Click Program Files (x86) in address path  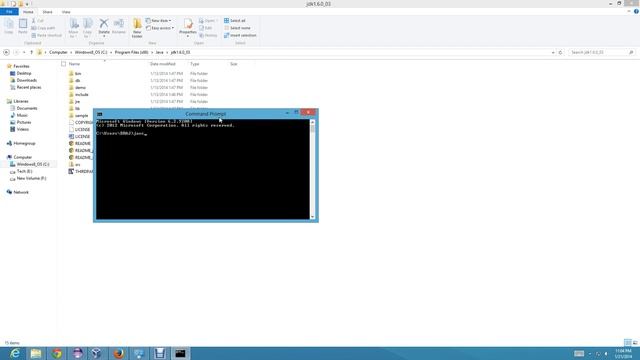click(131, 52)
